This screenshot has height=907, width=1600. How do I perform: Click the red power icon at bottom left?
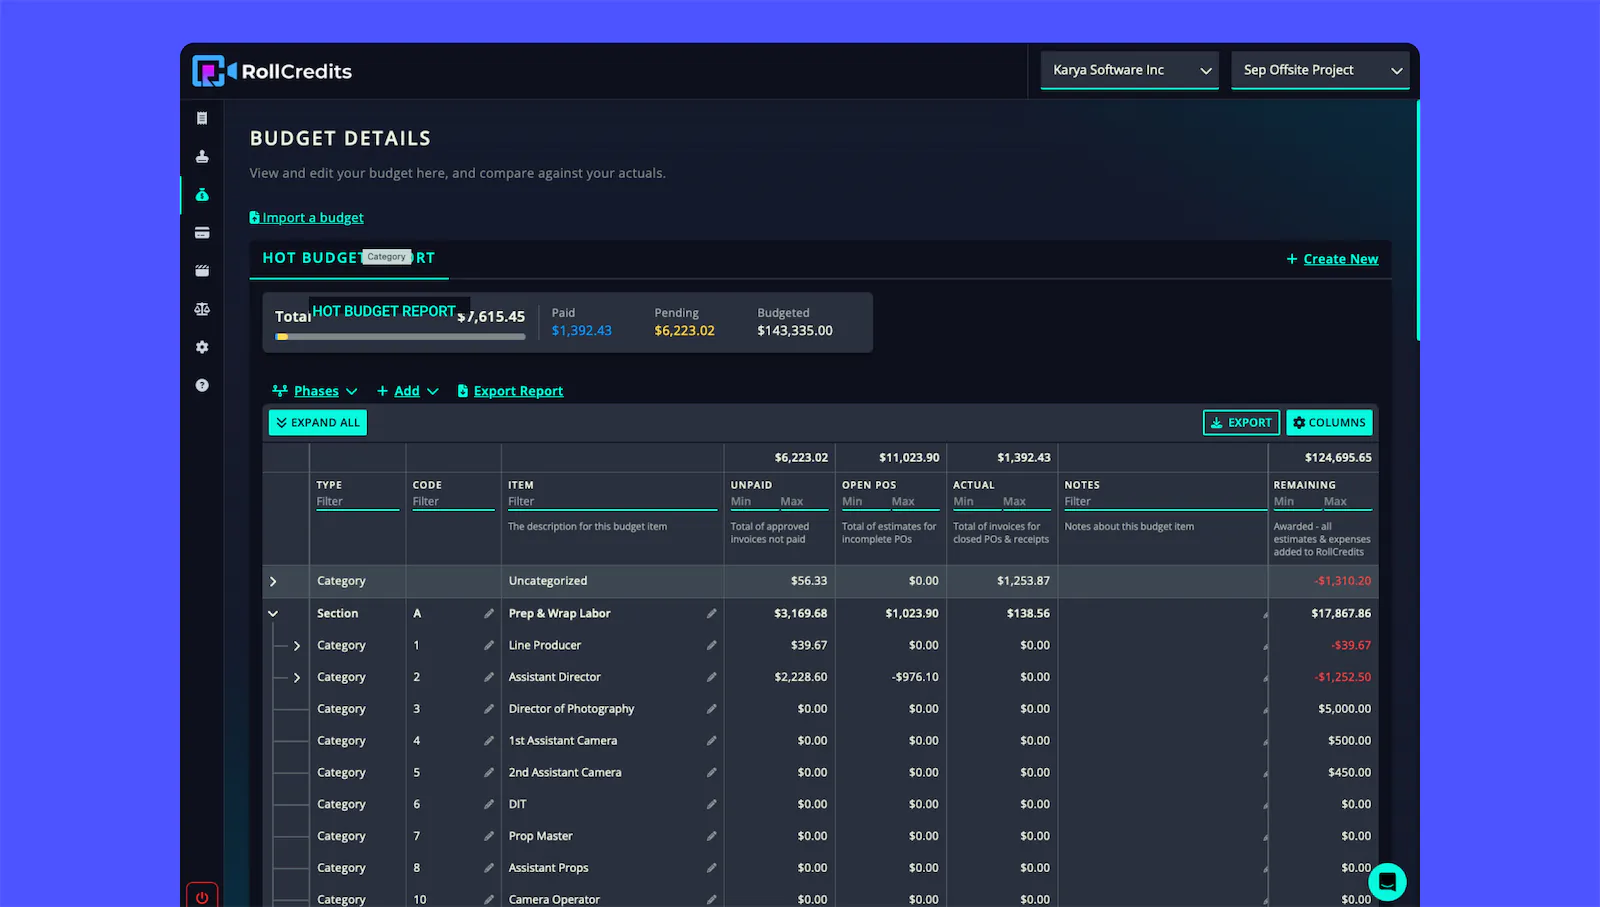pos(202,895)
